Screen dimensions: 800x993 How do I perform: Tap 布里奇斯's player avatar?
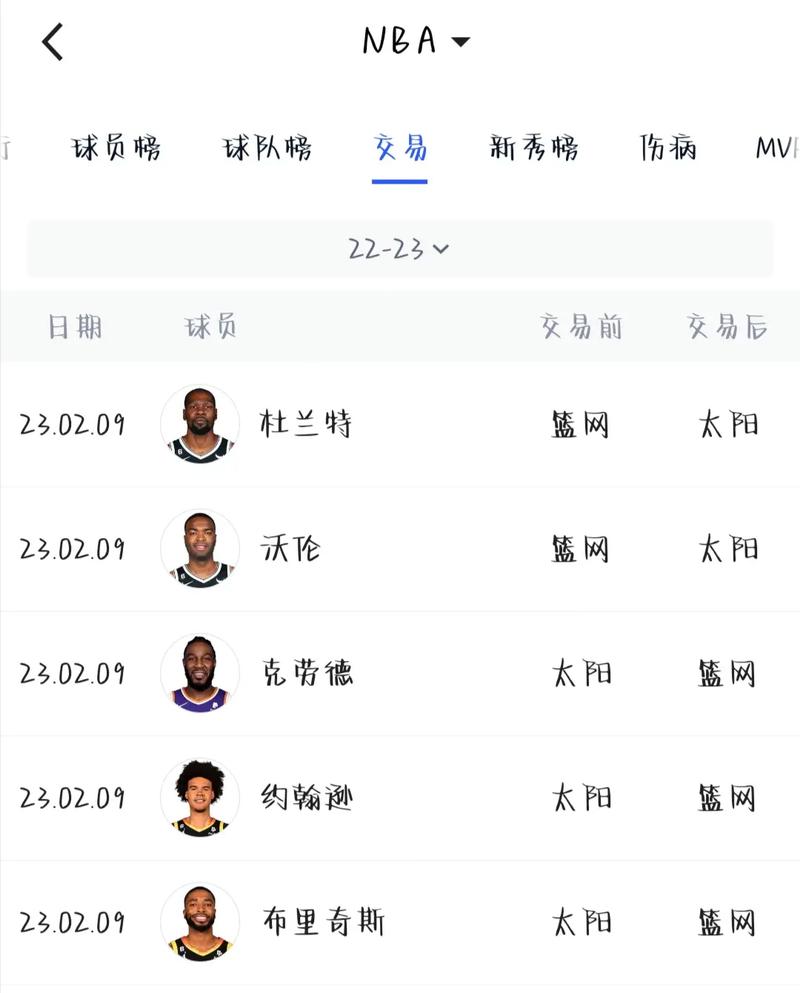click(200, 922)
